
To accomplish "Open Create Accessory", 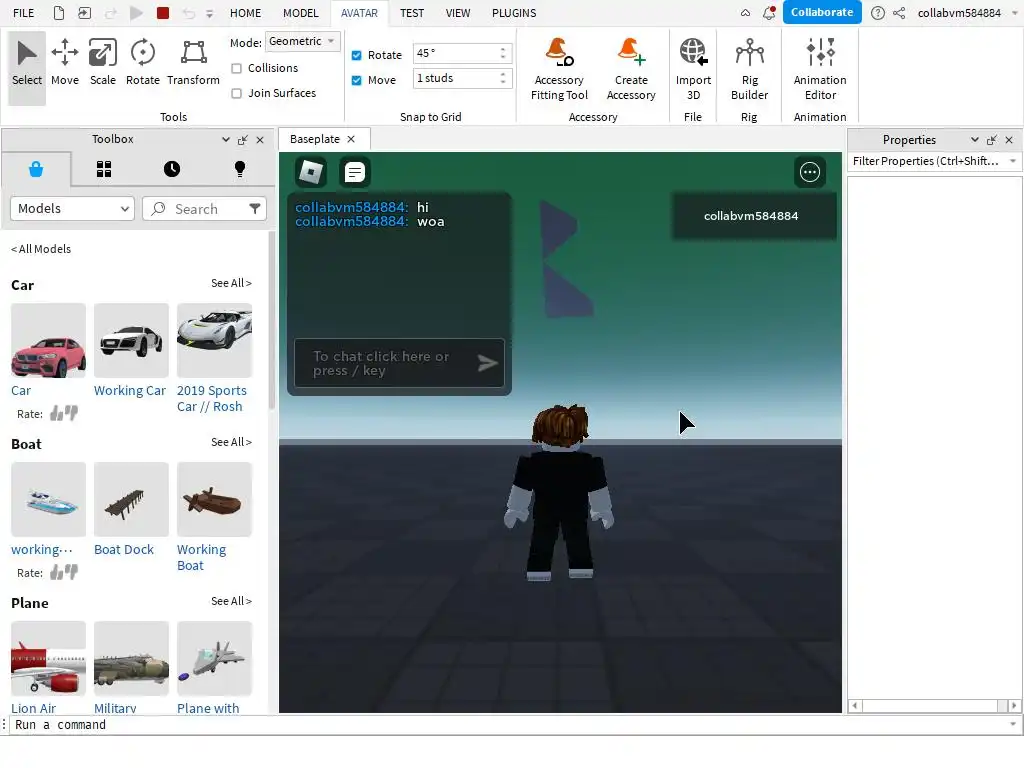I will pyautogui.click(x=631, y=69).
